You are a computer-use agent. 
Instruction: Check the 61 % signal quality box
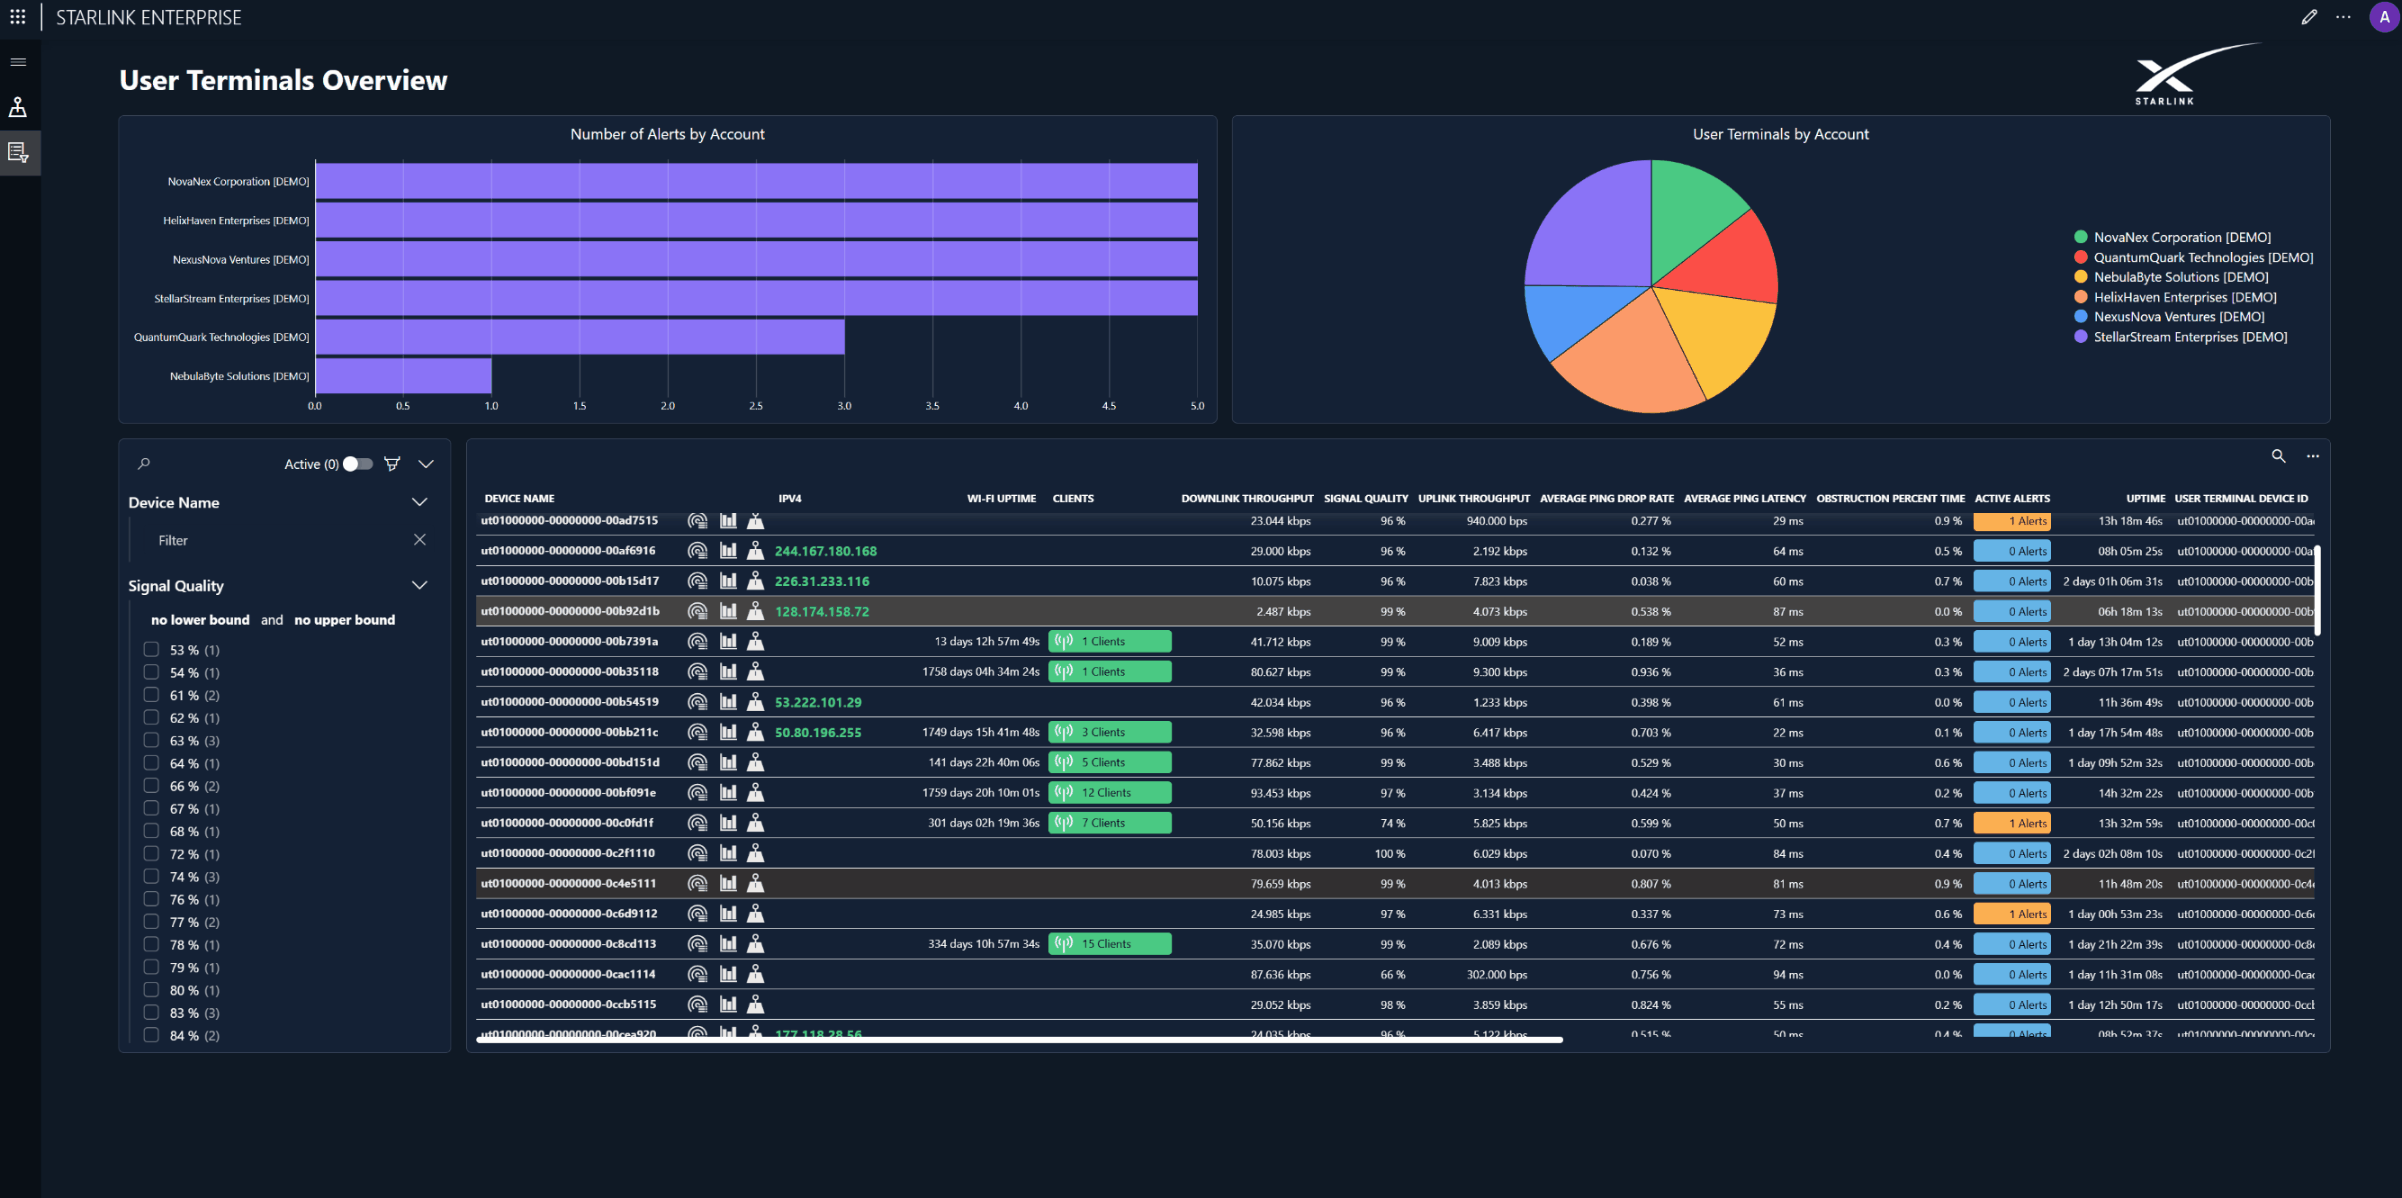[x=151, y=695]
